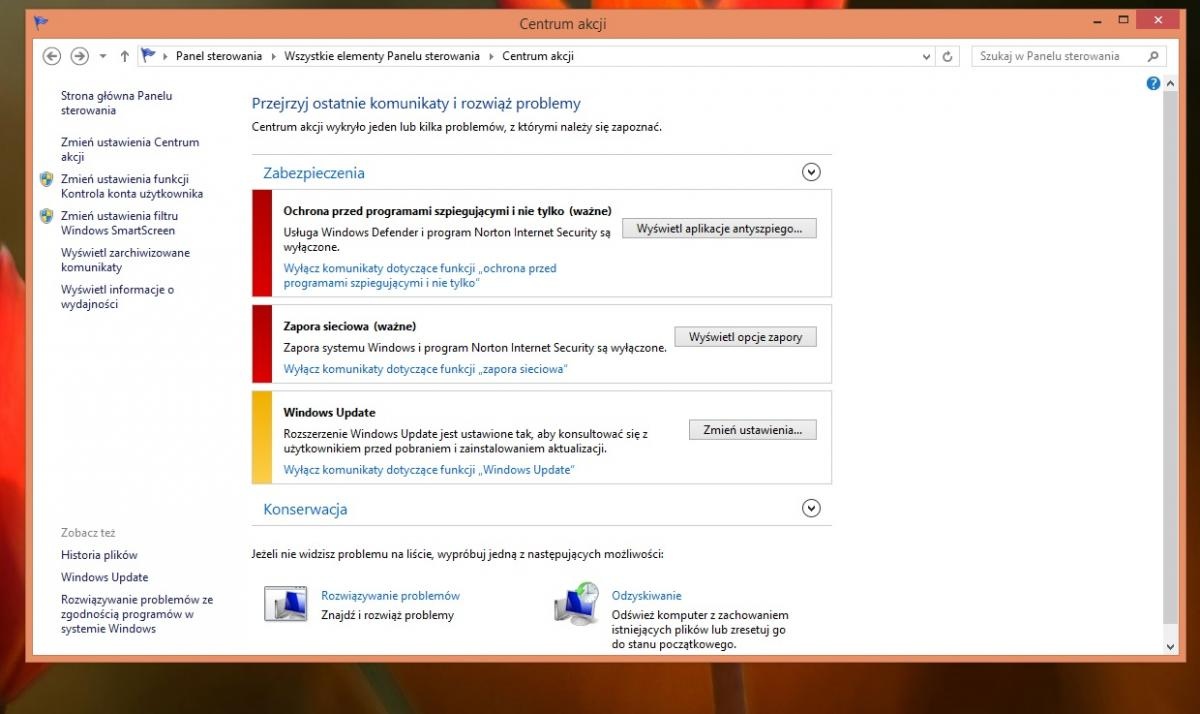Image resolution: width=1200 pixels, height=714 pixels.
Task: Click the Odzyskiwanie recovery icon
Action: [576, 604]
